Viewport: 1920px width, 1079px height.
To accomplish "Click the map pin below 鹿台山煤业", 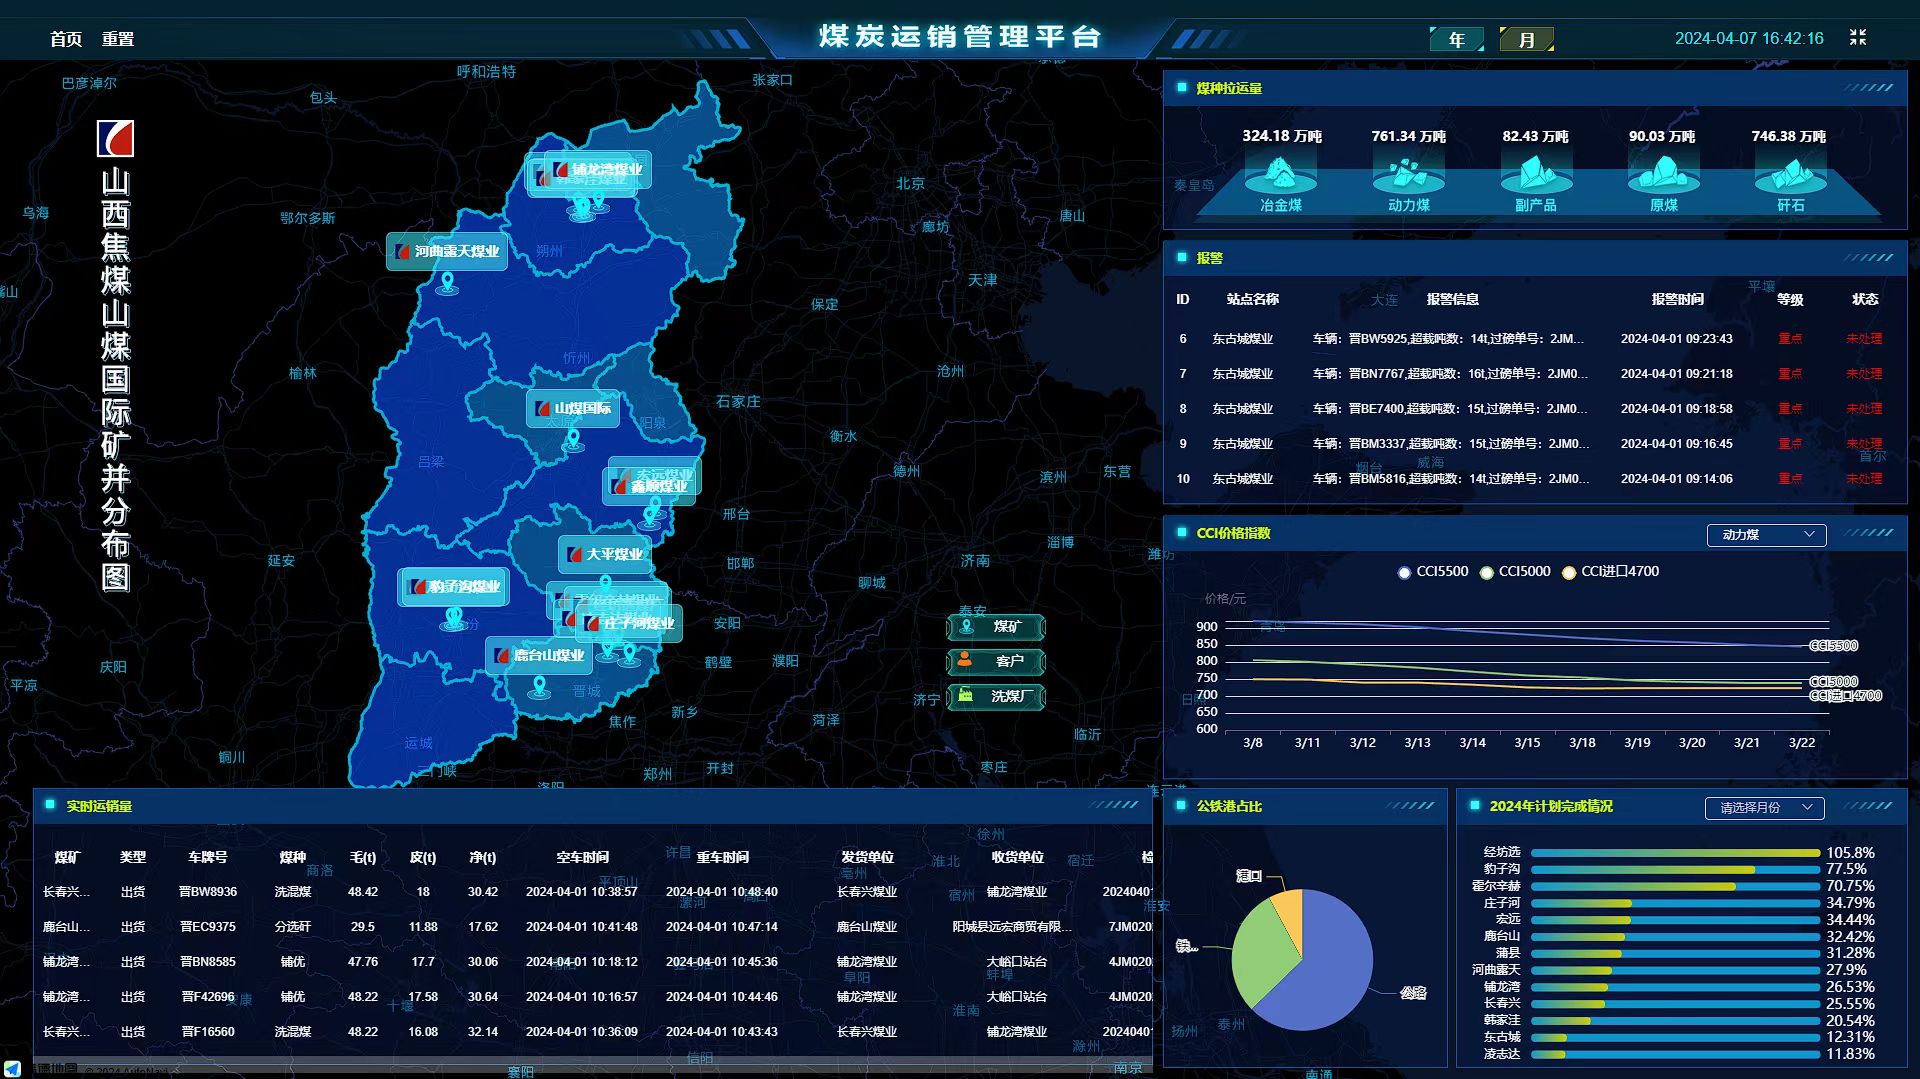I will click(x=540, y=687).
